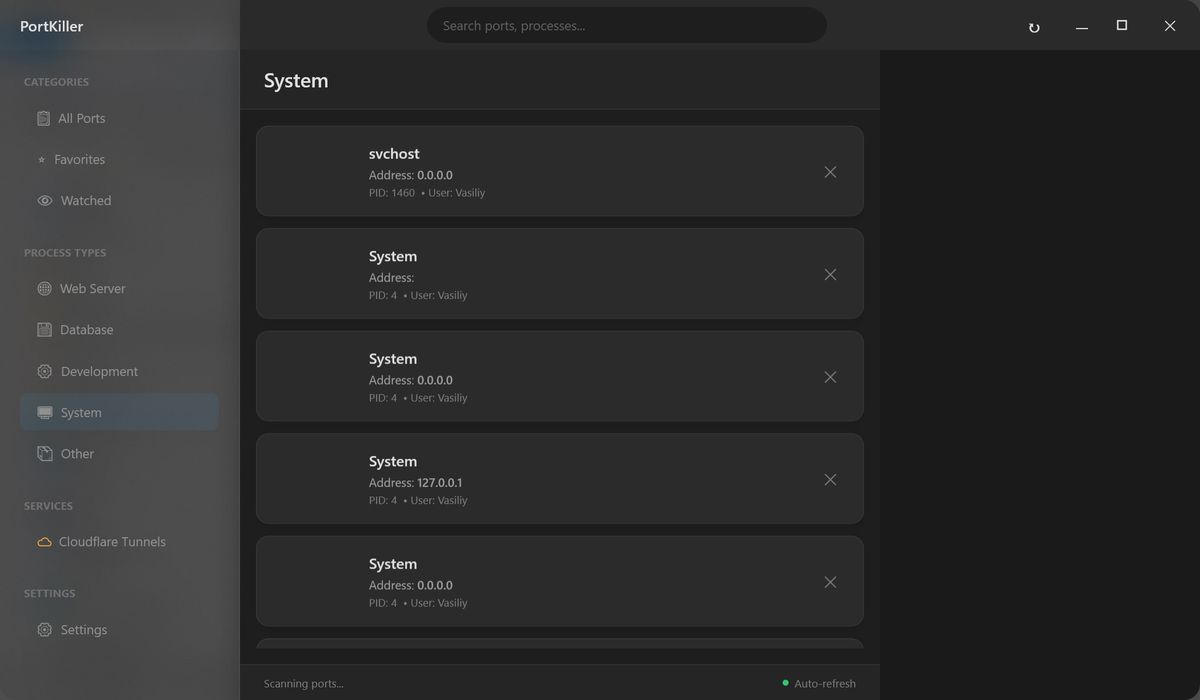Screen dimensions: 1200x700
Task: Kill the System process with empty address
Action: click(830, 275)
